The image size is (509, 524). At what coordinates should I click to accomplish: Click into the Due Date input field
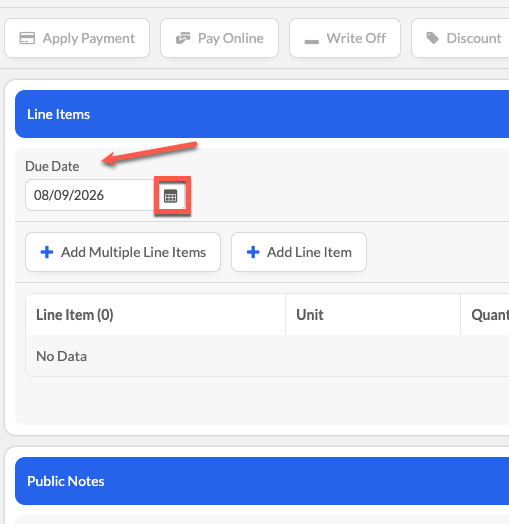tap(90, 195)
